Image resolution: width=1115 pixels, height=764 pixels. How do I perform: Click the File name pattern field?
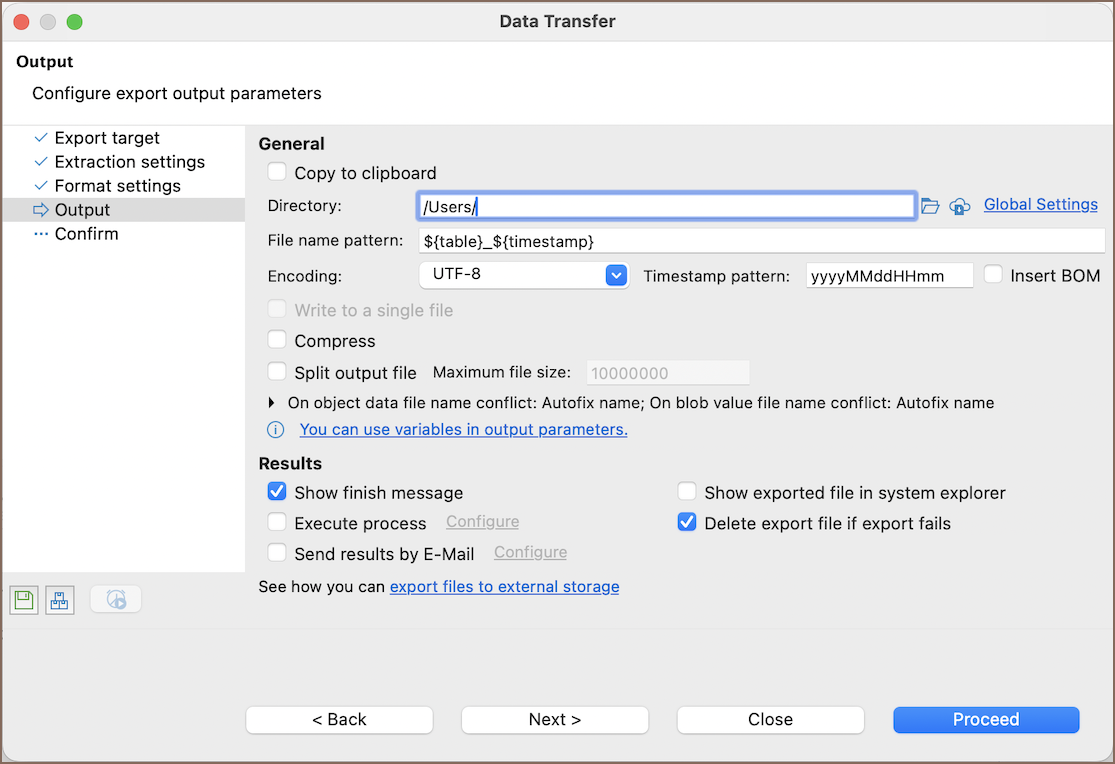pyautogui.click(x=760, y=241)
